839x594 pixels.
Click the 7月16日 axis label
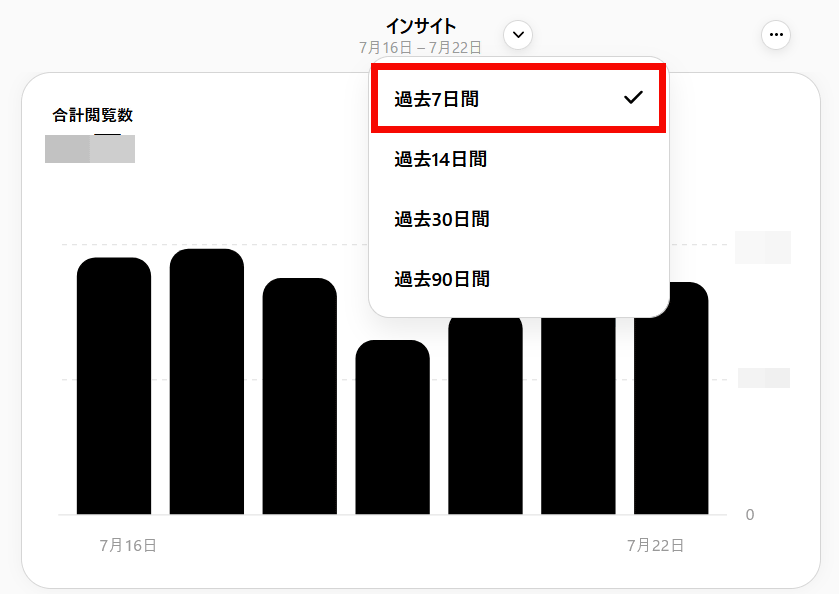click(x=128, y=545)
